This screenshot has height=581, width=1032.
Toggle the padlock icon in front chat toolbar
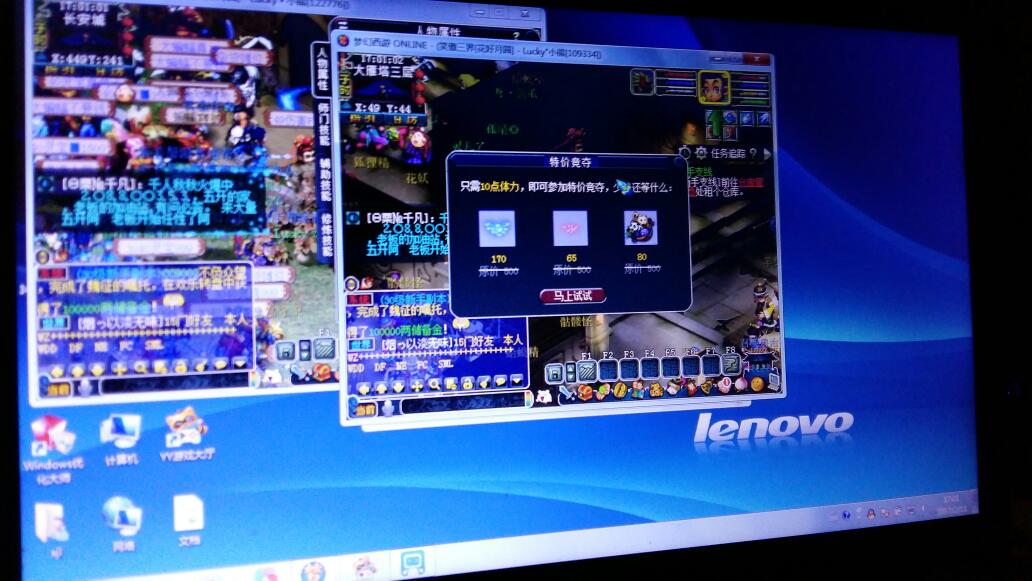tap(467, 383)
